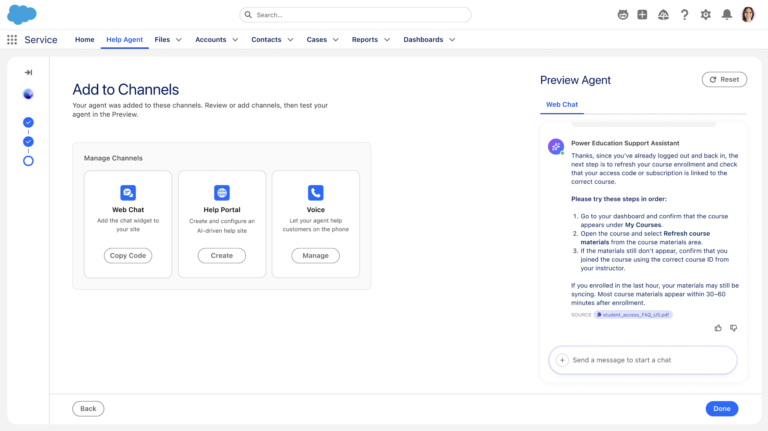Click the Done button
The image size is (768, 431).
[722, 408]
